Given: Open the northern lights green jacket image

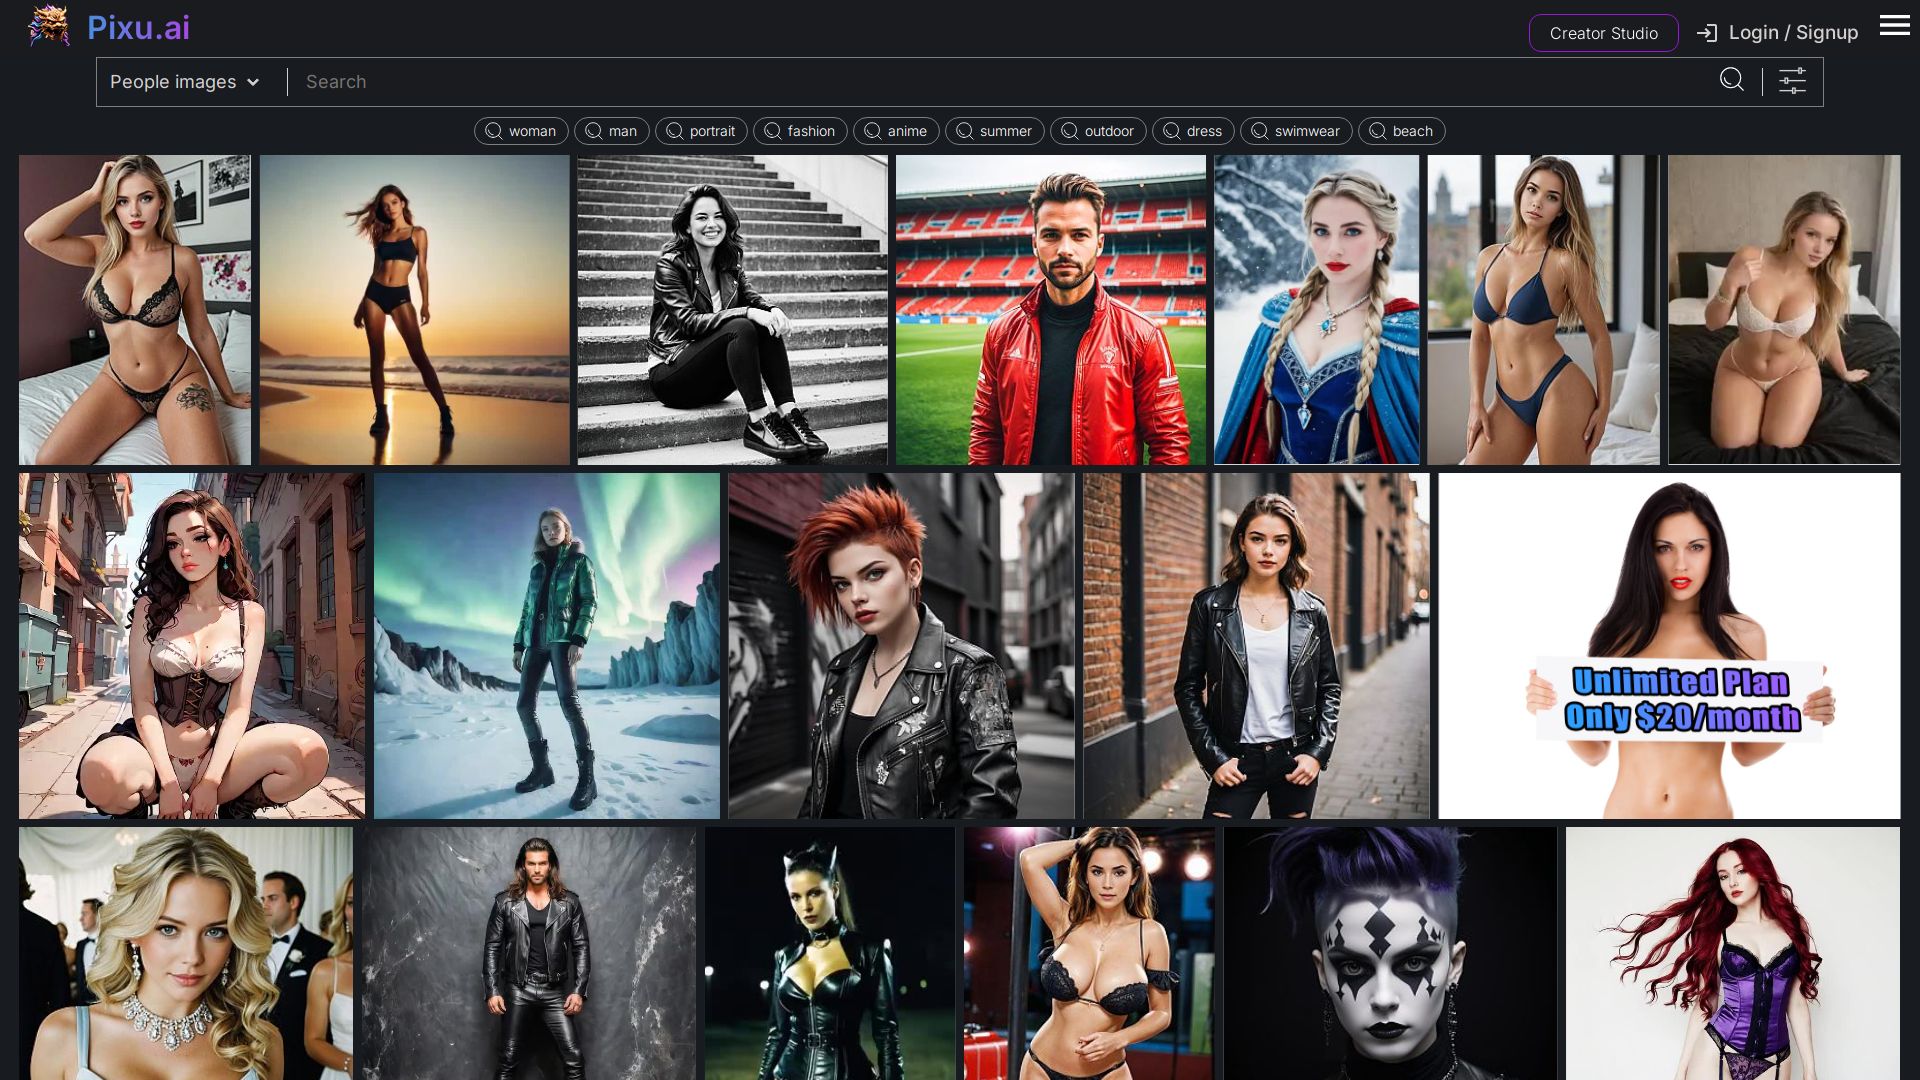Looking at the screenshot, I should (546, 646).
